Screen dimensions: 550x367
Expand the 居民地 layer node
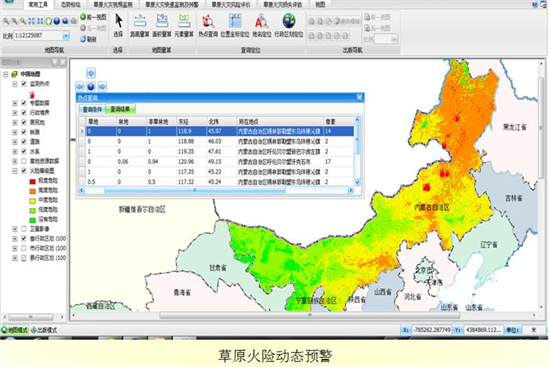tap(15, 122)
